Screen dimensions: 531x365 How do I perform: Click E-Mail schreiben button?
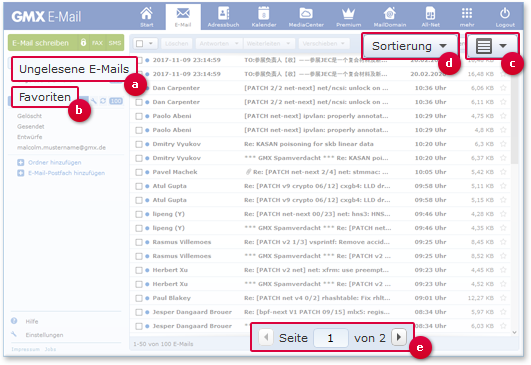(40, 43)
